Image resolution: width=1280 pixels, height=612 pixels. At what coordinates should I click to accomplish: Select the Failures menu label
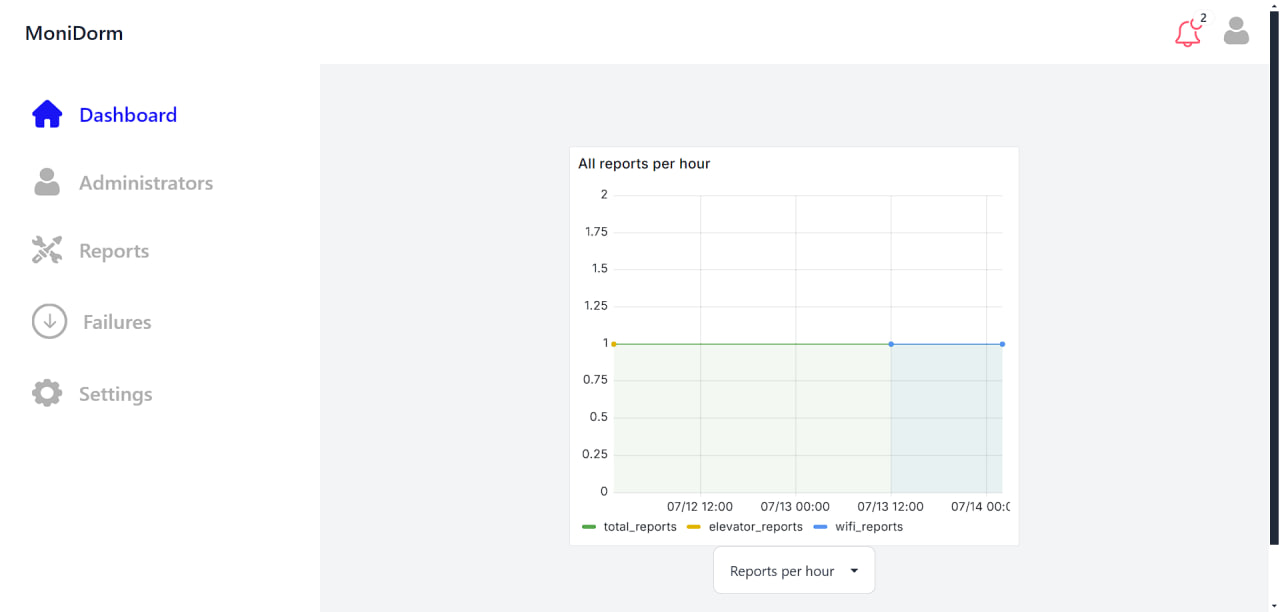[117, 322]
